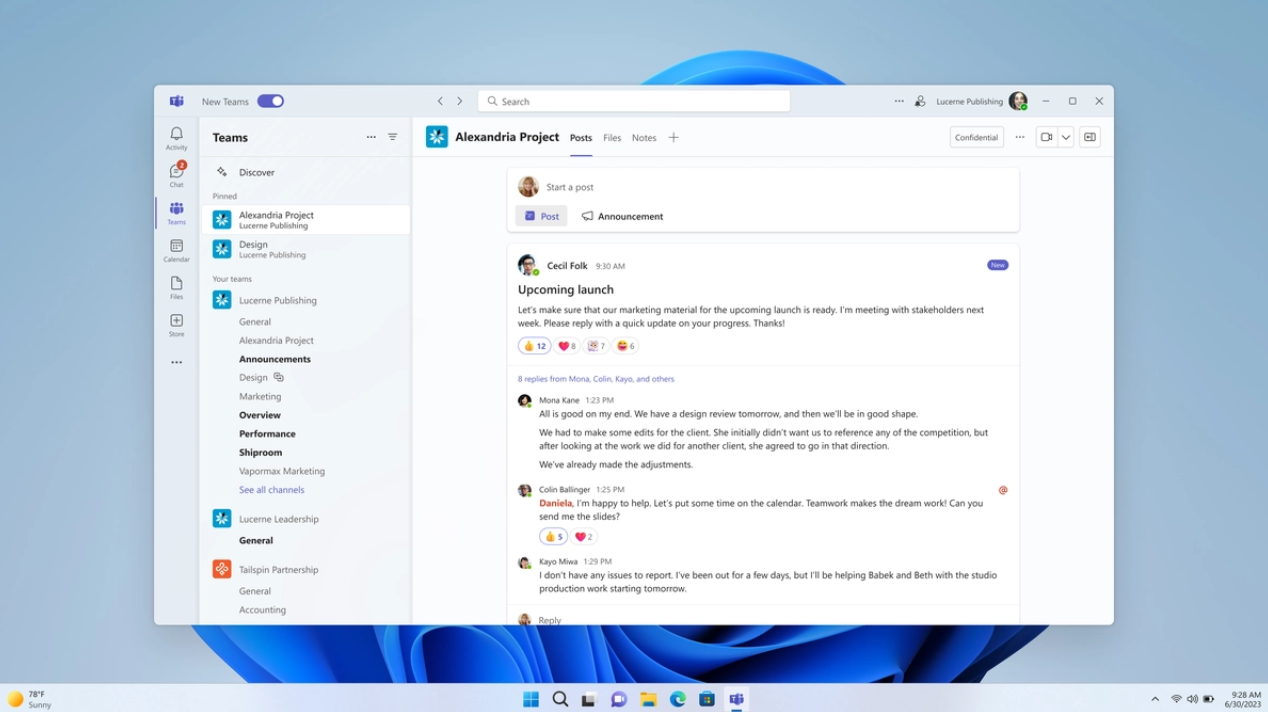Switch to the Files tab

pos(612,138)
